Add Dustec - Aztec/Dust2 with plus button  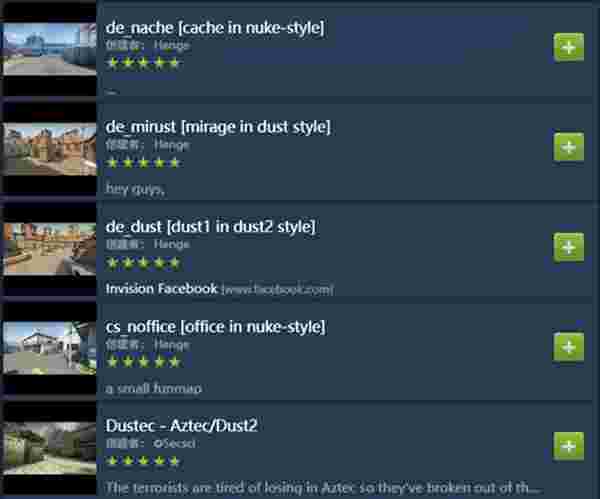(569, 446)
